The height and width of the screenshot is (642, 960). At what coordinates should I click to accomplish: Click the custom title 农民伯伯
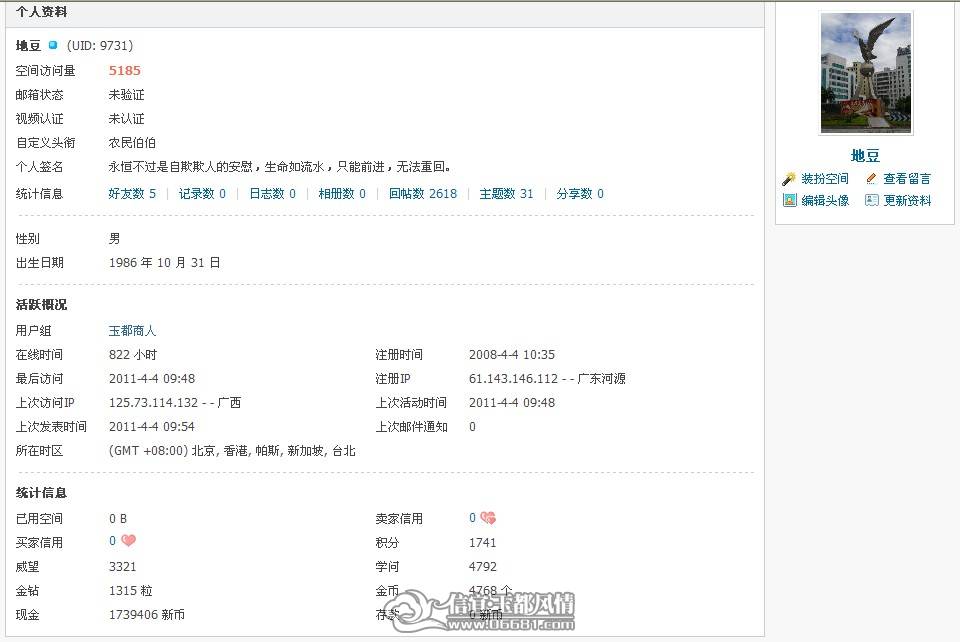click(x=132, y=143)
